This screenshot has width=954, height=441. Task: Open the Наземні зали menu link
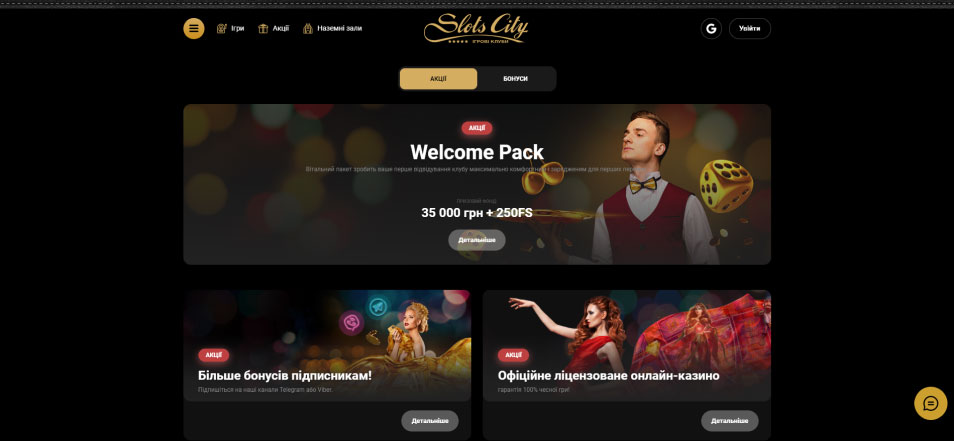click(339, 29)
